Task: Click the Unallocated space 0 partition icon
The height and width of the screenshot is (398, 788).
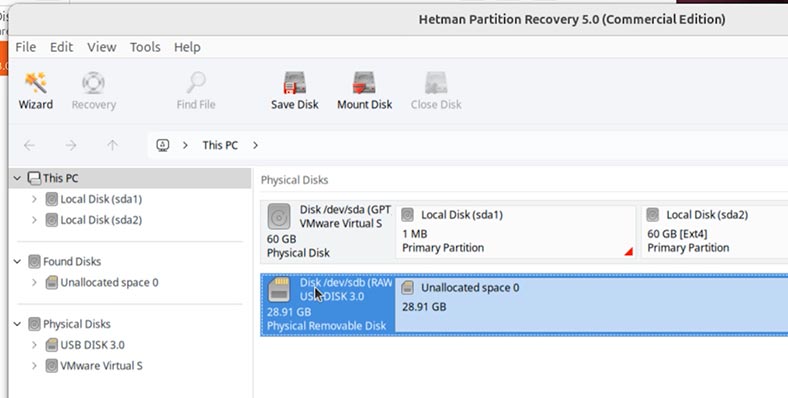Action: pos(408,288)
